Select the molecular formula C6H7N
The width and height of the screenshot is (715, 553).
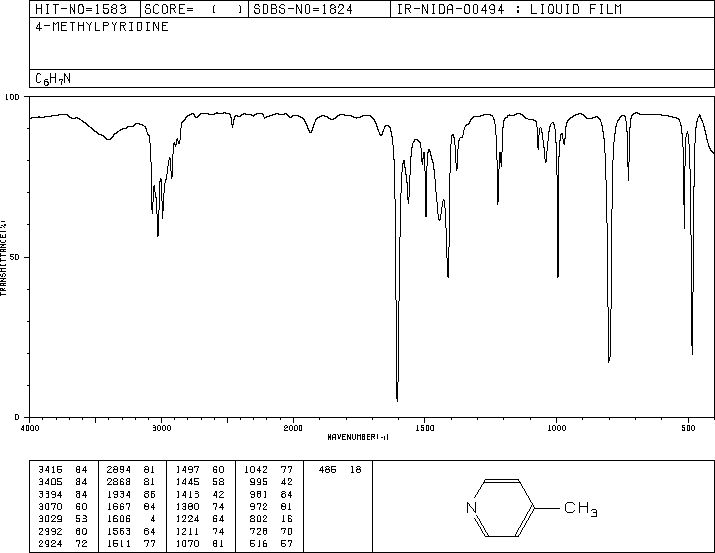(53, 79)
